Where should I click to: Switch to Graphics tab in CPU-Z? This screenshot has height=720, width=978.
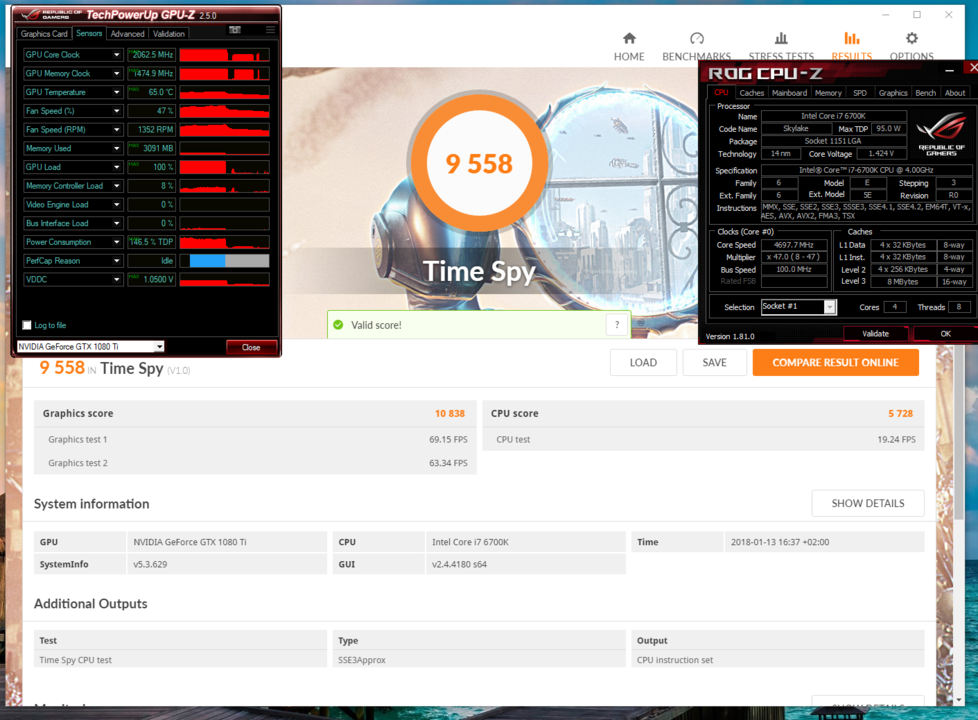(893, 92)
